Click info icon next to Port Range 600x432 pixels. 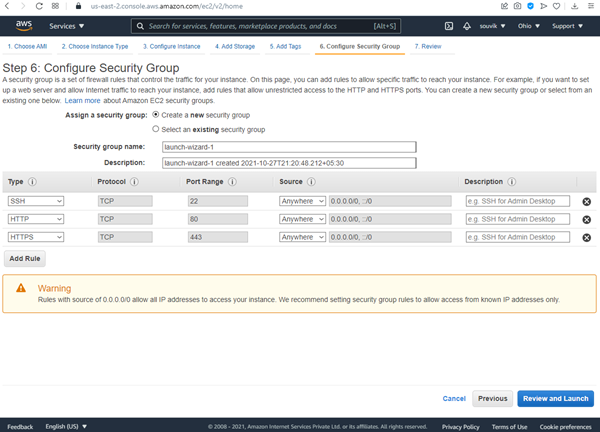(x=232, y=182)
